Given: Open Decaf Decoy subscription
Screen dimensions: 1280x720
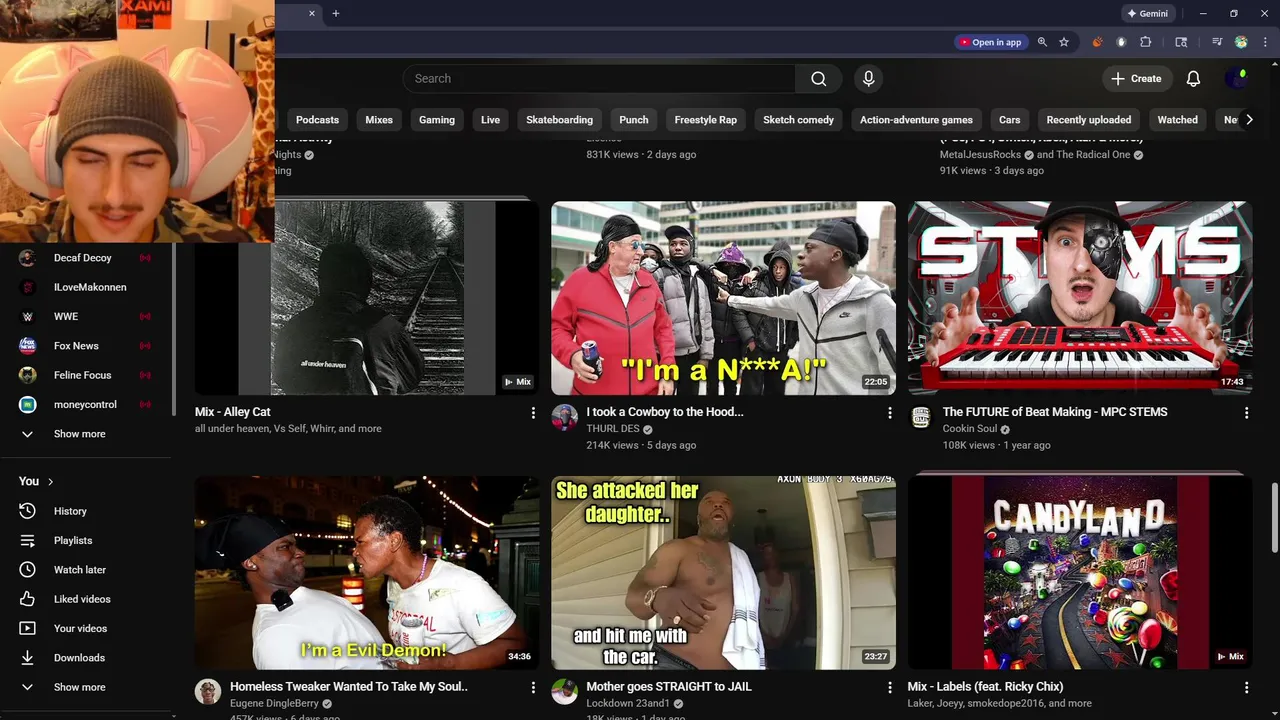Looking at the screenshot, I should click(86, 258).
